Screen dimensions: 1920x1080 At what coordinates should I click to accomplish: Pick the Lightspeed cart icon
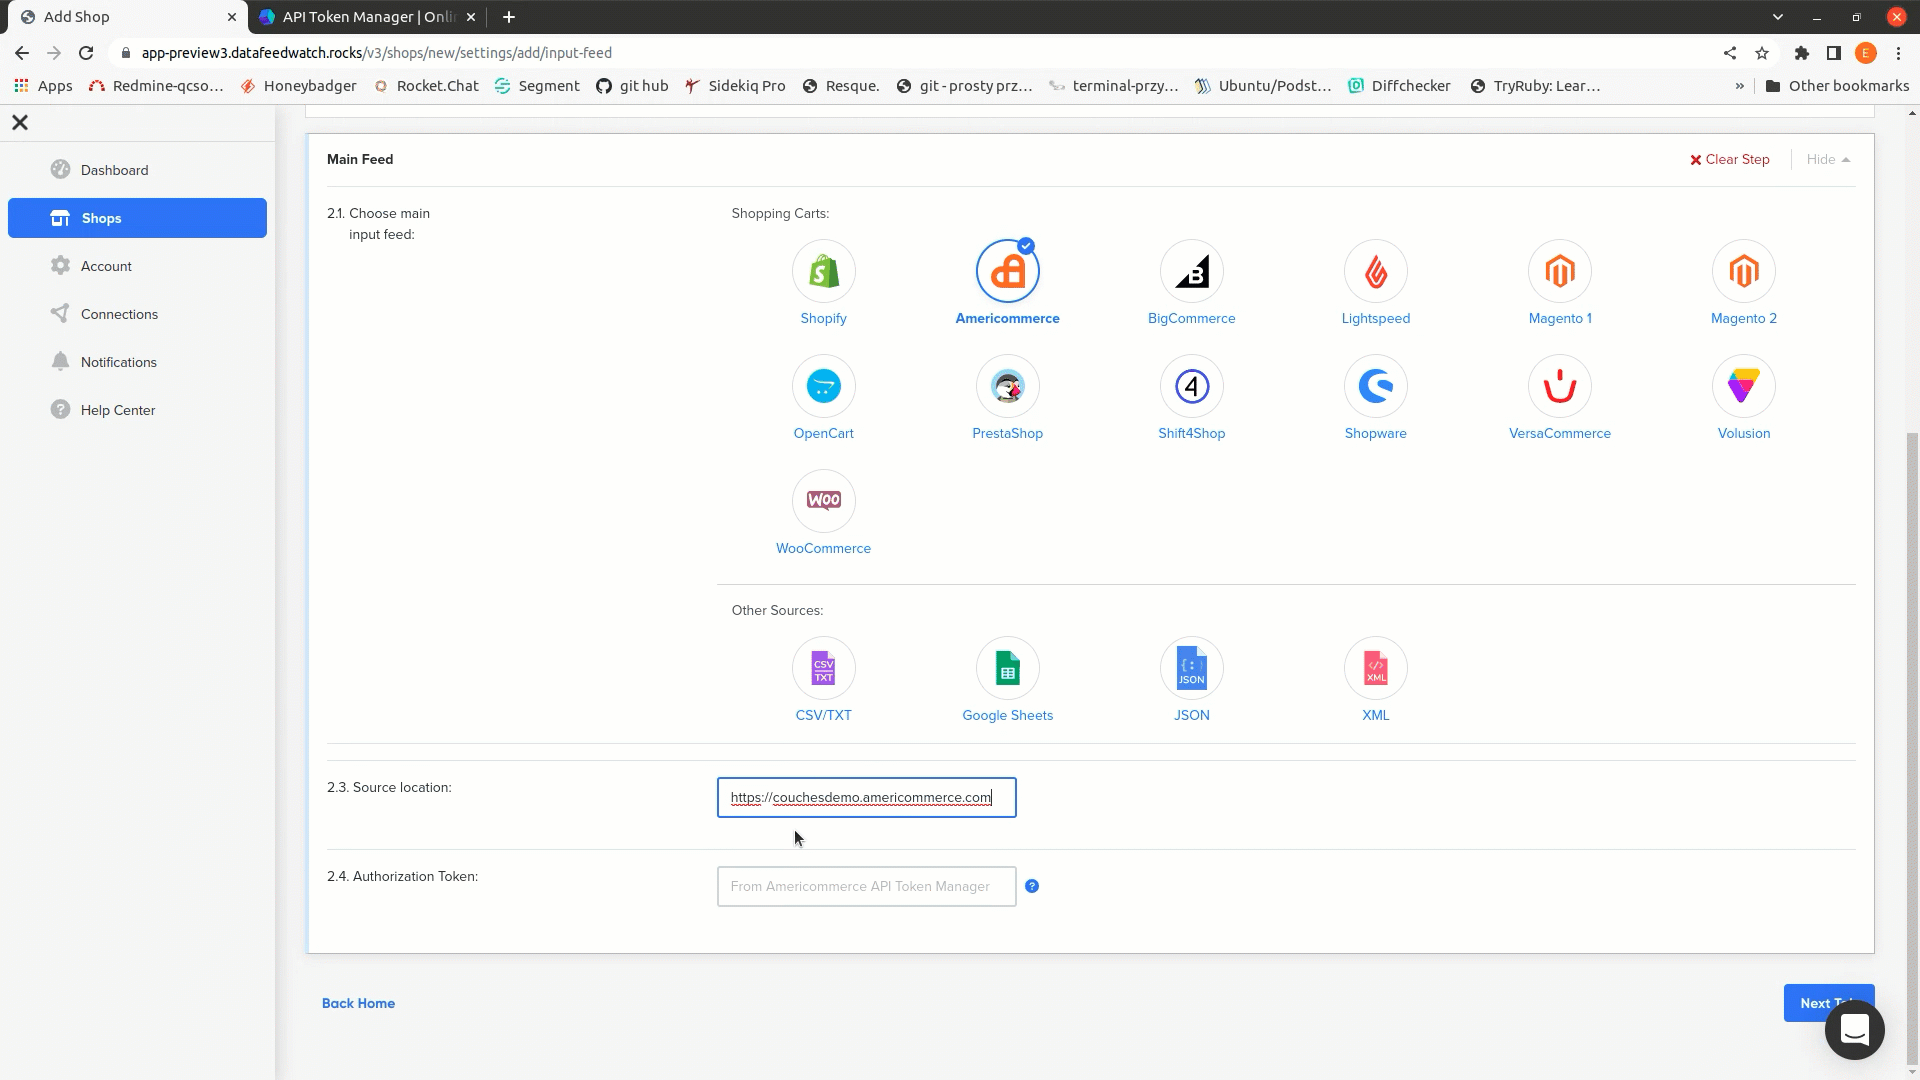pyautogui.click(x=1375, y=271)
